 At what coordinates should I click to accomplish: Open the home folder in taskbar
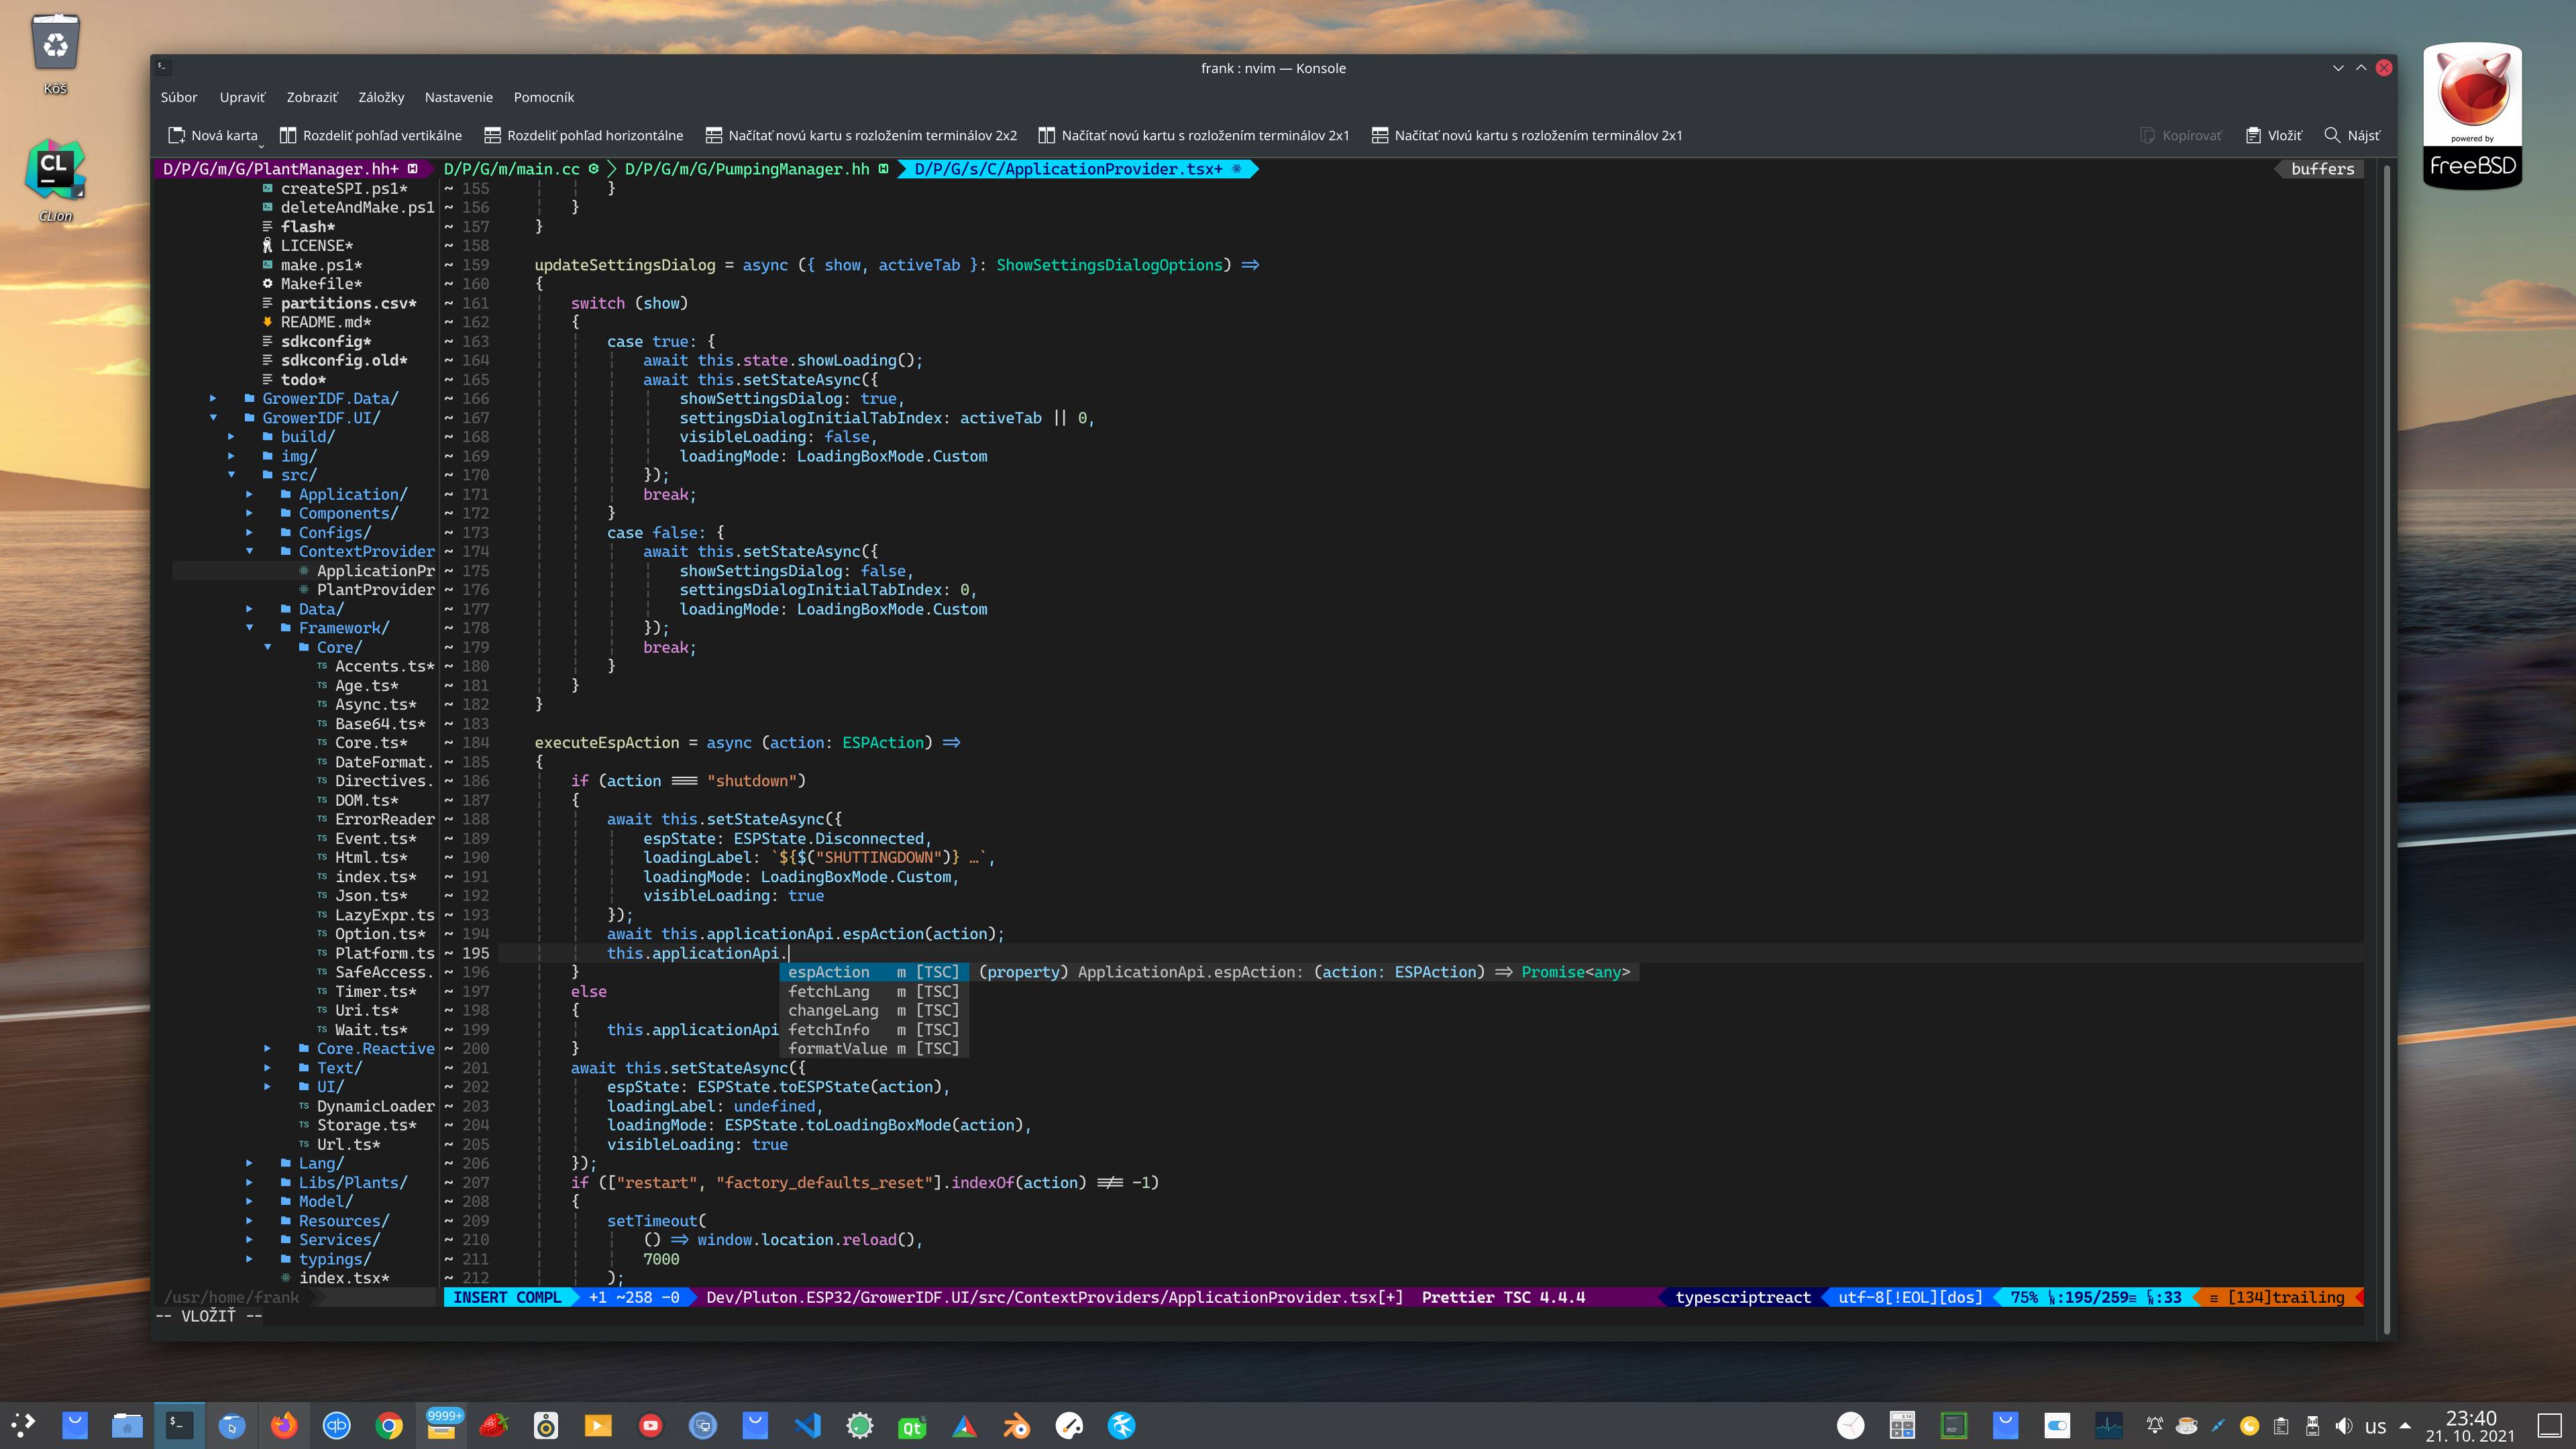click(127, 1425)
